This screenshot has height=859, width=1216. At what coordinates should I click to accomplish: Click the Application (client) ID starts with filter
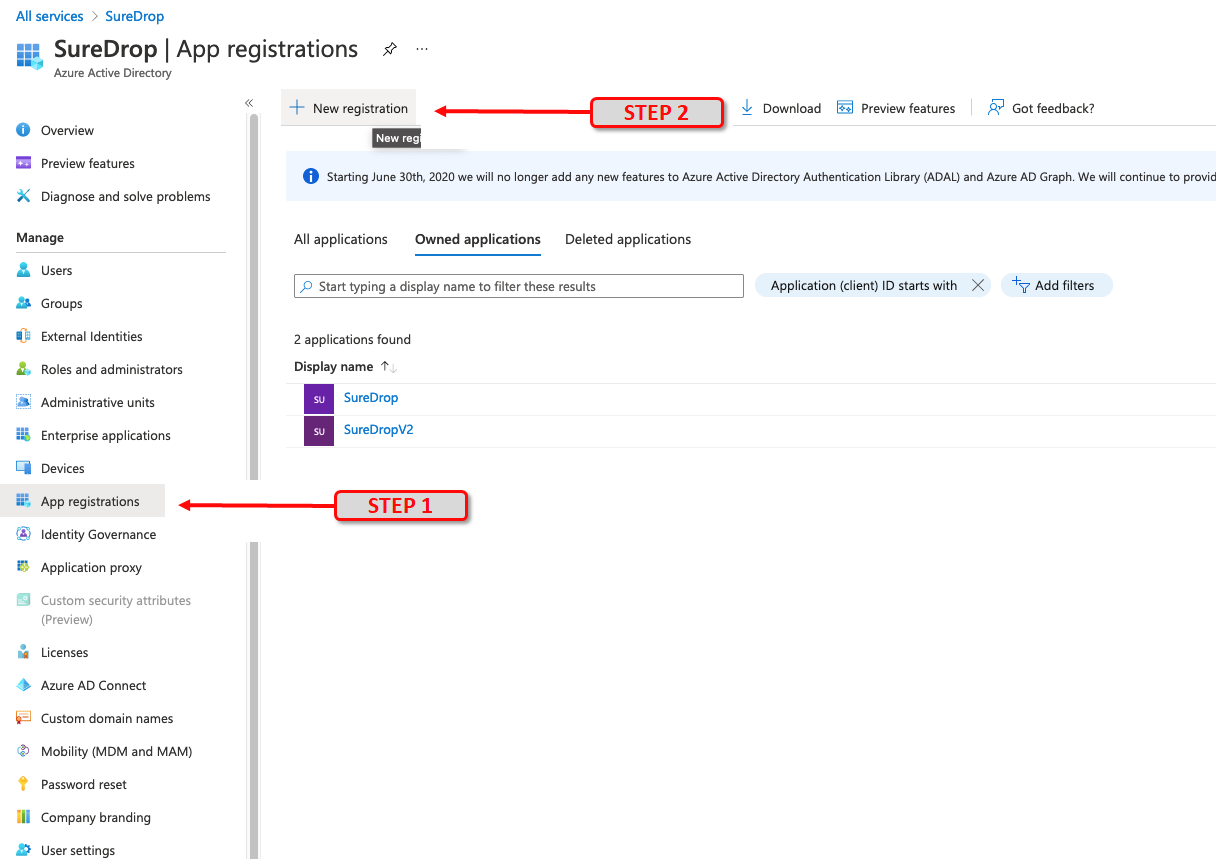click(x=864, y=285)
